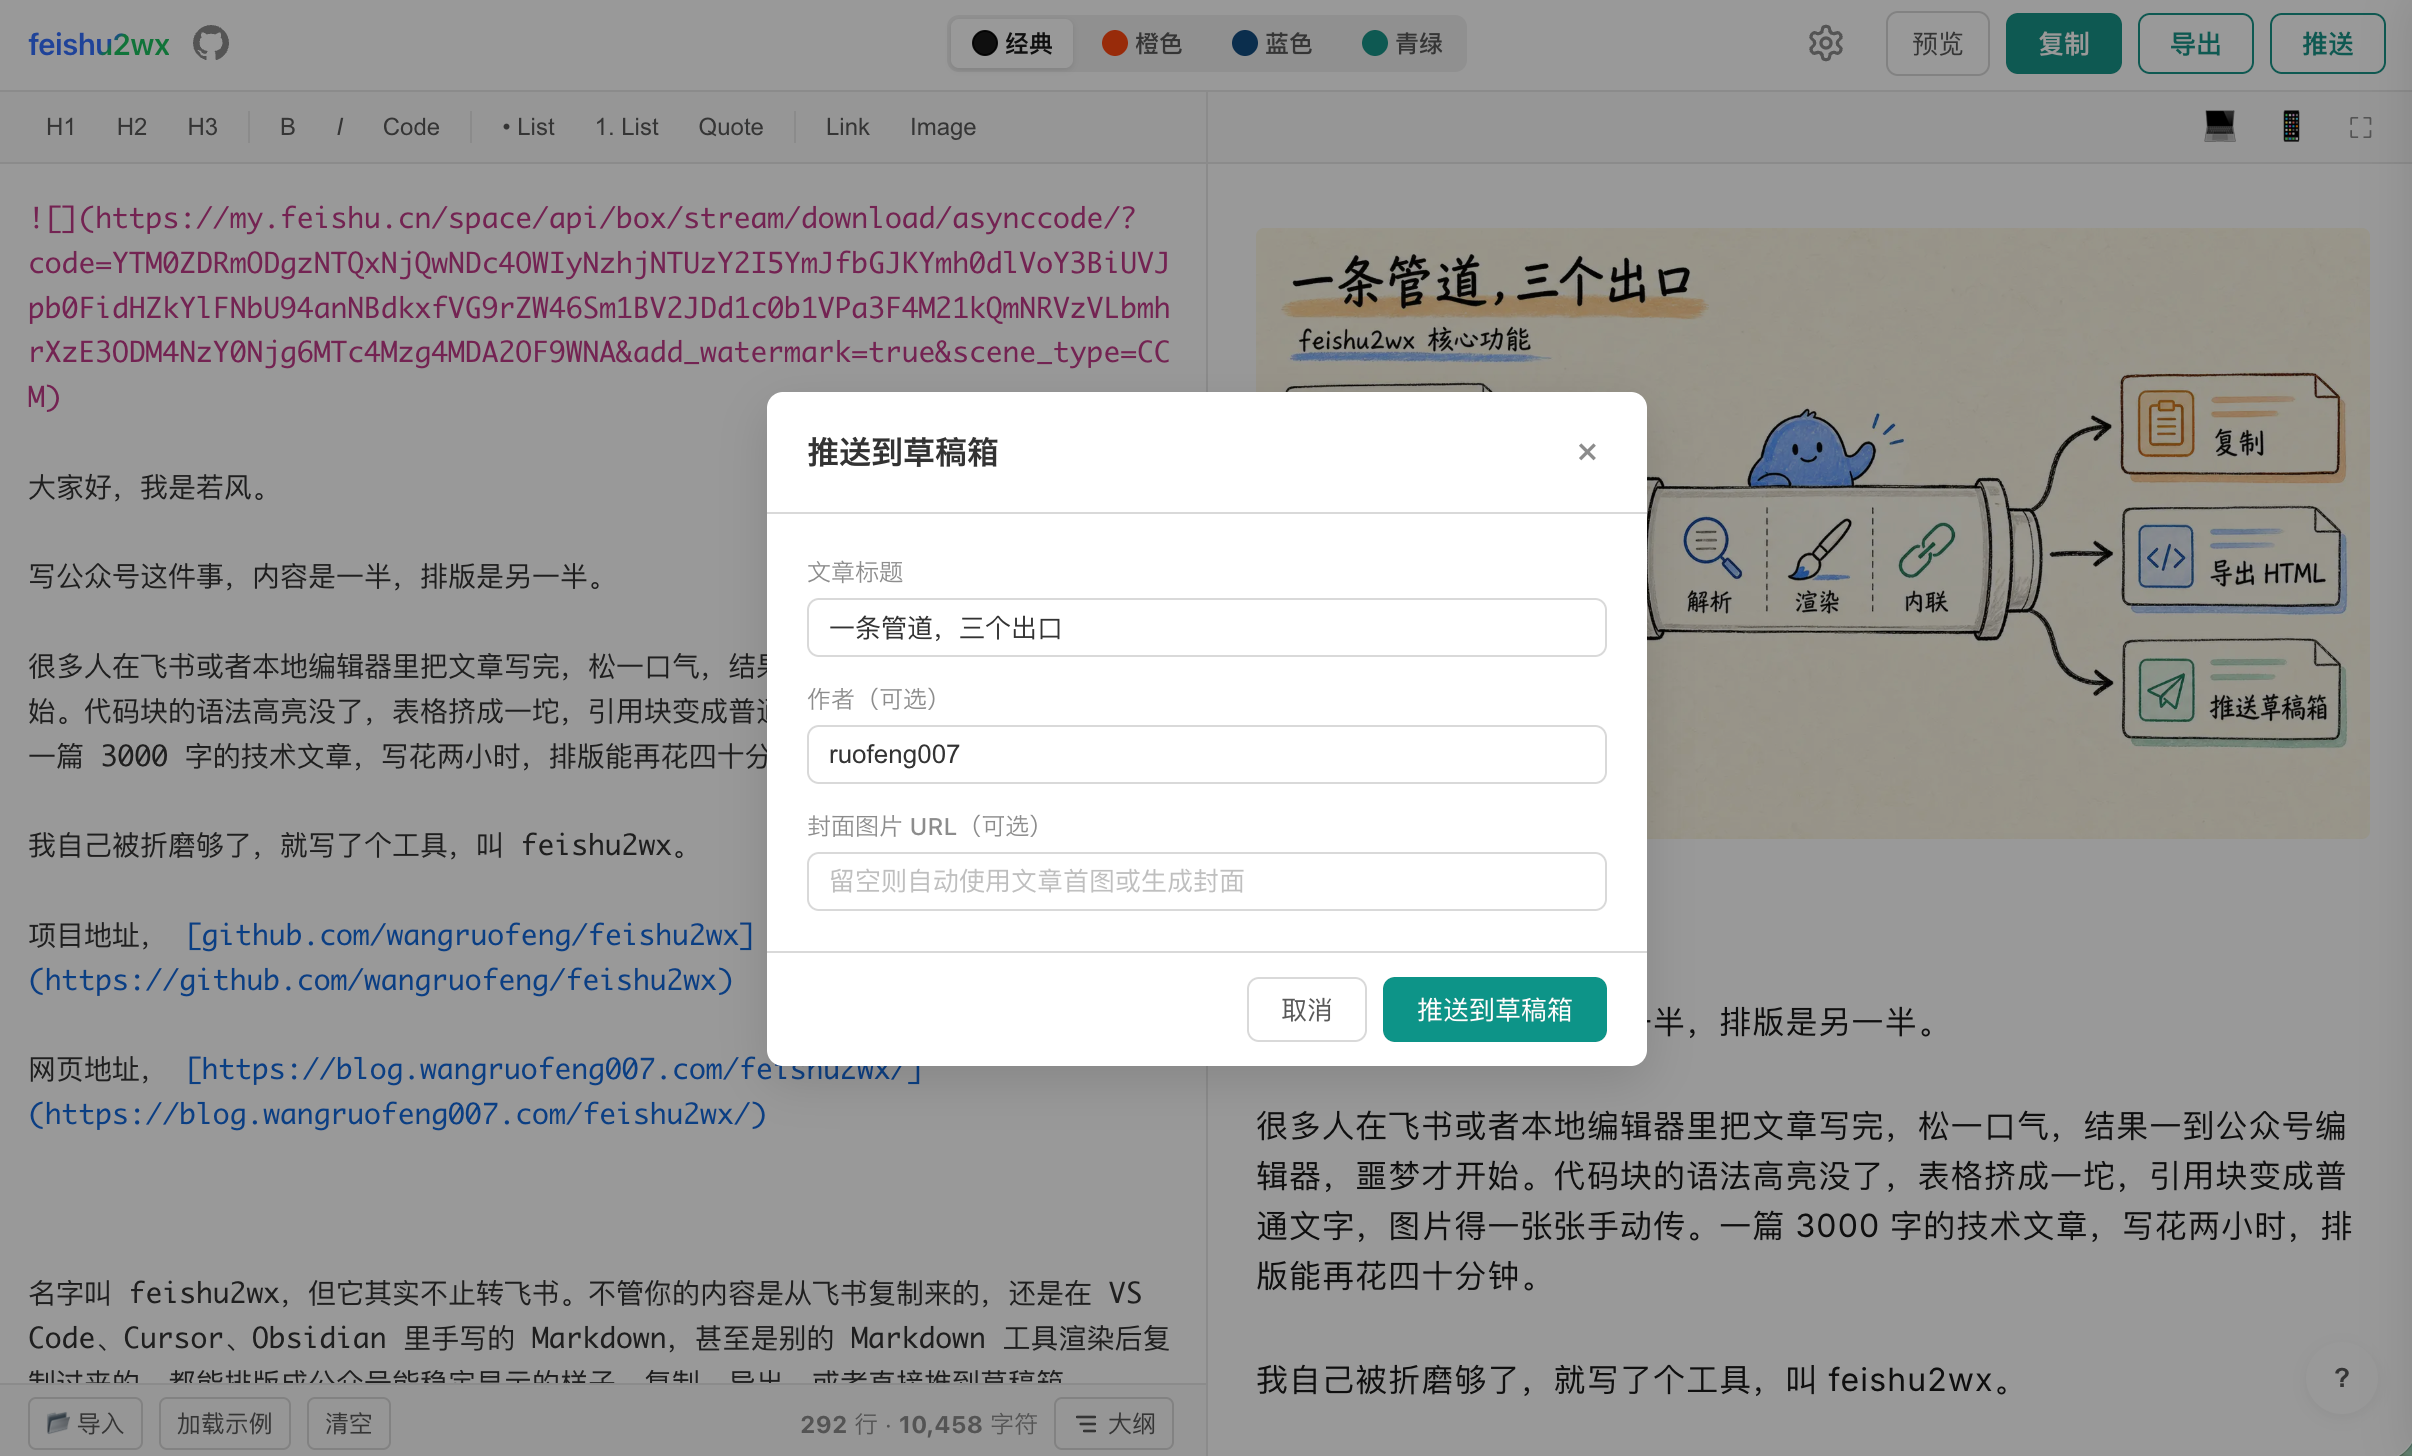
Task: Switch preview to desktop view icon
Action: pos(2219,127)
